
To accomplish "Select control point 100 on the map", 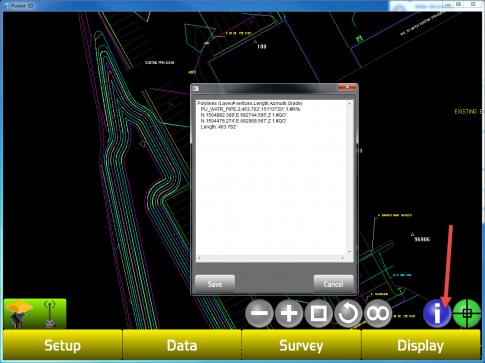I will pyautogui.click(x=255, y=42).
